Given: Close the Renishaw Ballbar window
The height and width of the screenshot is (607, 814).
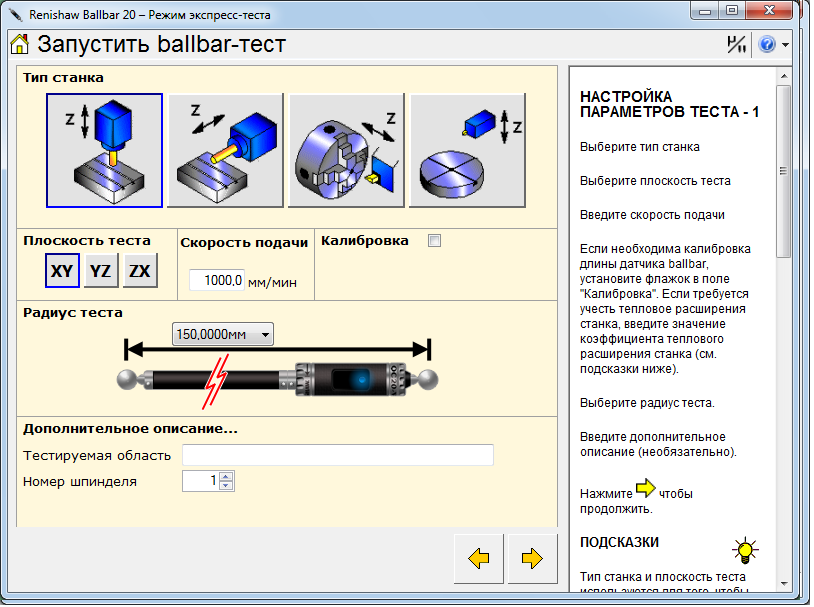Looking at the screenshot, I should [x=769, y=11].
